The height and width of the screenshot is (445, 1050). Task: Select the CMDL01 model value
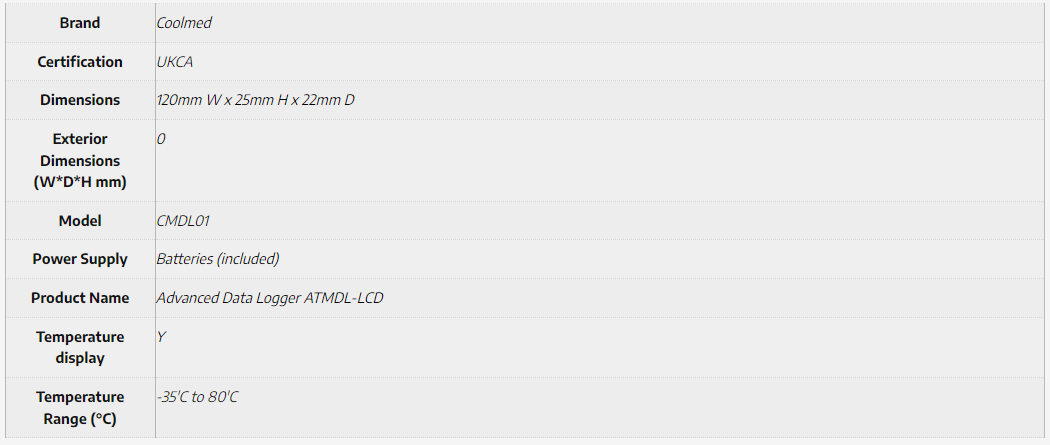(183, 221)
